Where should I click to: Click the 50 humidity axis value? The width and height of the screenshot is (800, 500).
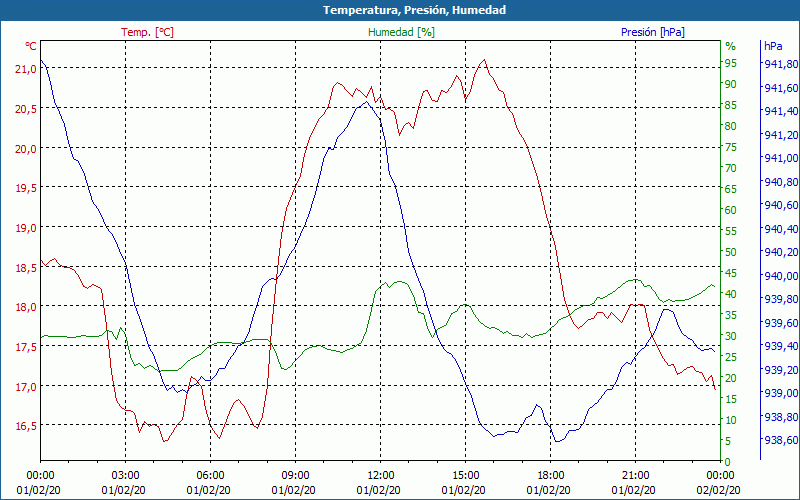click(x=731, y=252)
